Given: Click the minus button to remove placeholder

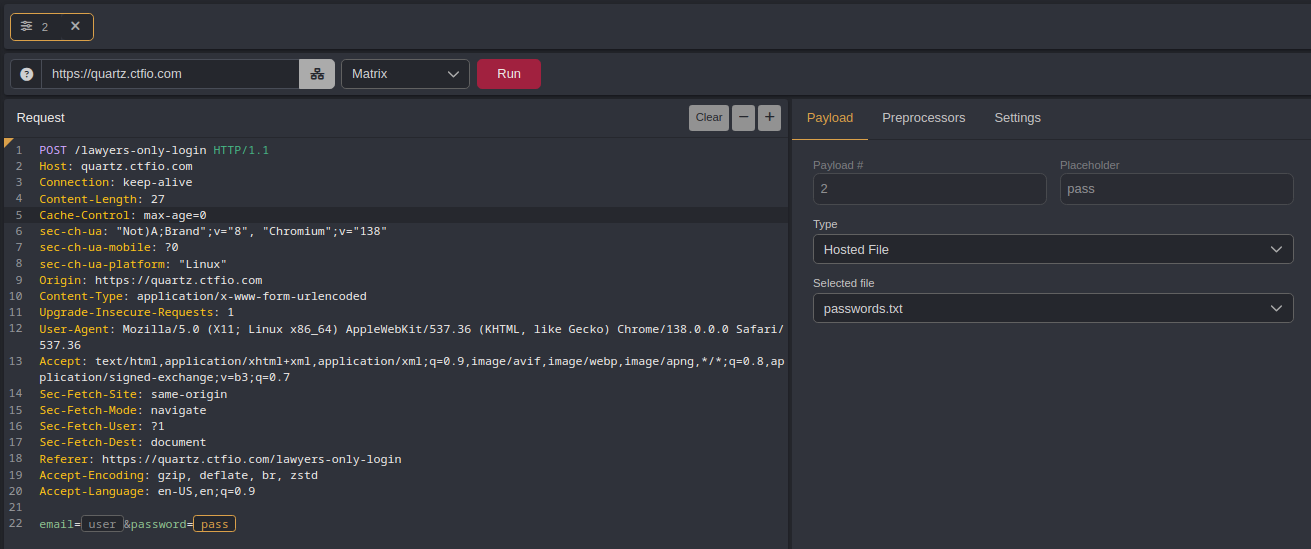Looking at the screenshot, I should (x=743, y=118).
